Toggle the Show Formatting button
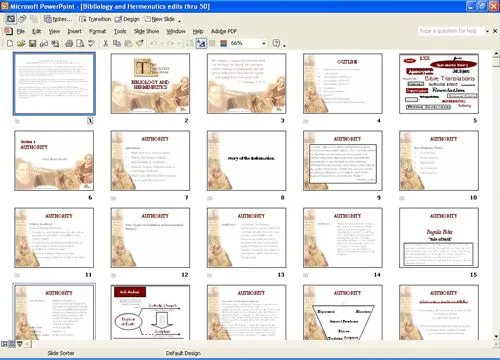Image resolution: width=500 pixels, height=360 pixels. click(x=201, y=43)
